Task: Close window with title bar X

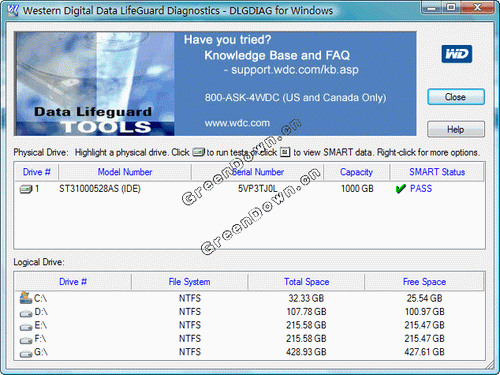Action: click(x=477, y=7)
